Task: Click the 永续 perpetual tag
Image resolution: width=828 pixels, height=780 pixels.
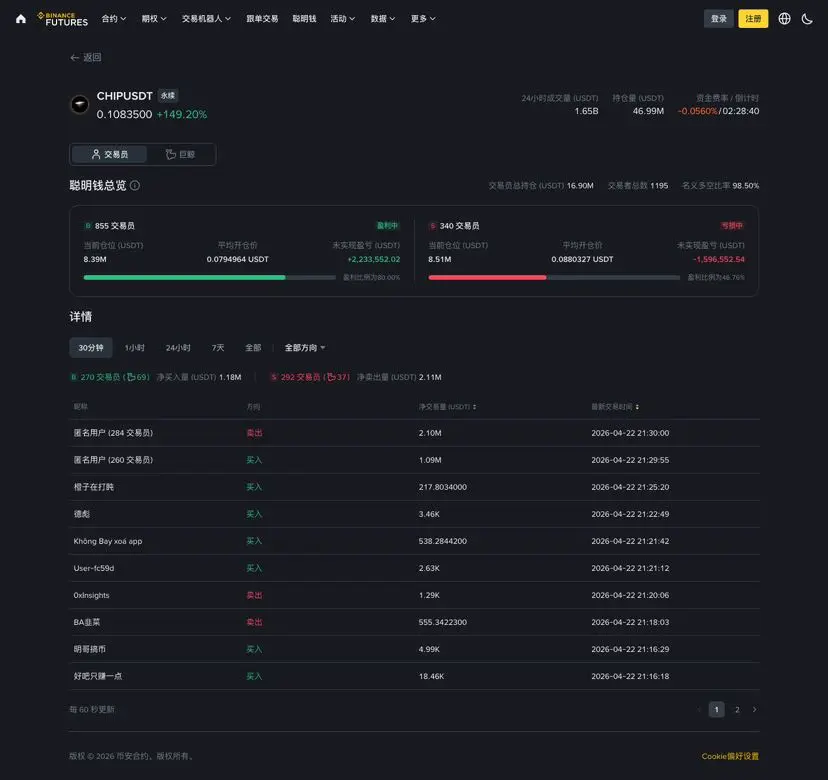Action: 168,96
